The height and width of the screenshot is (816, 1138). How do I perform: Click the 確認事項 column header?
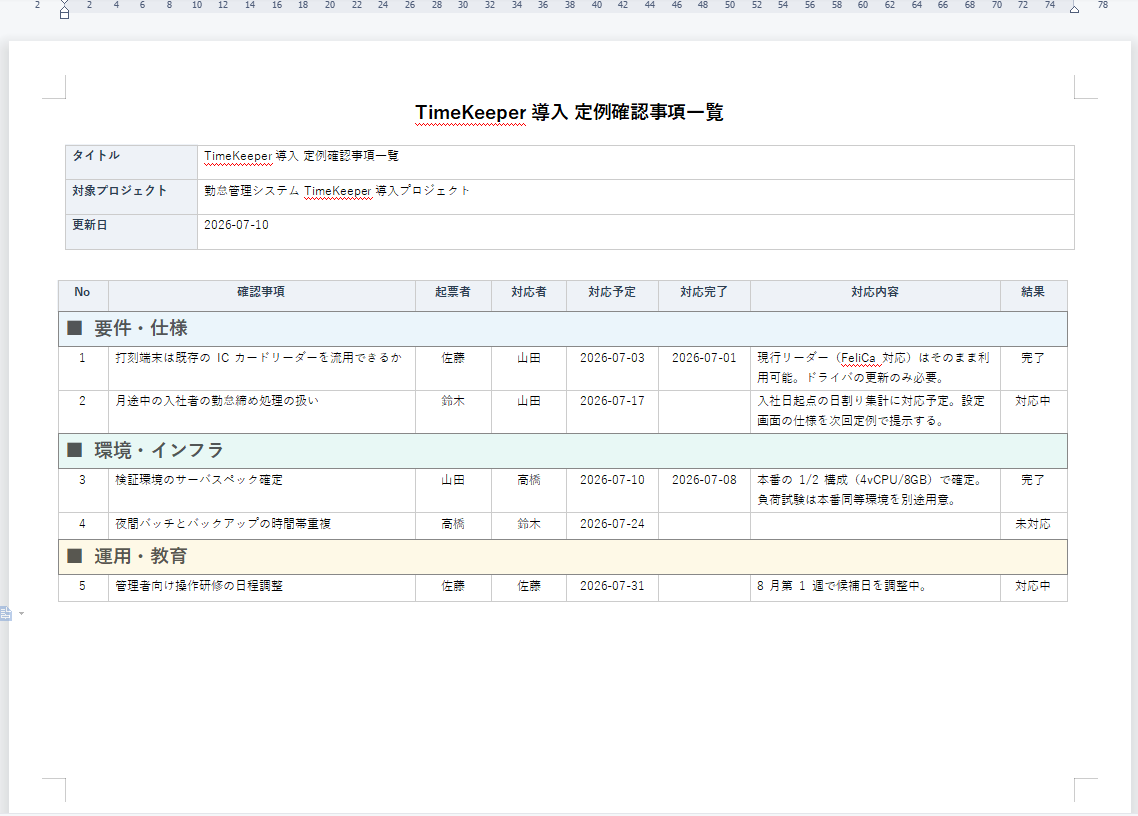coord(261,295)
